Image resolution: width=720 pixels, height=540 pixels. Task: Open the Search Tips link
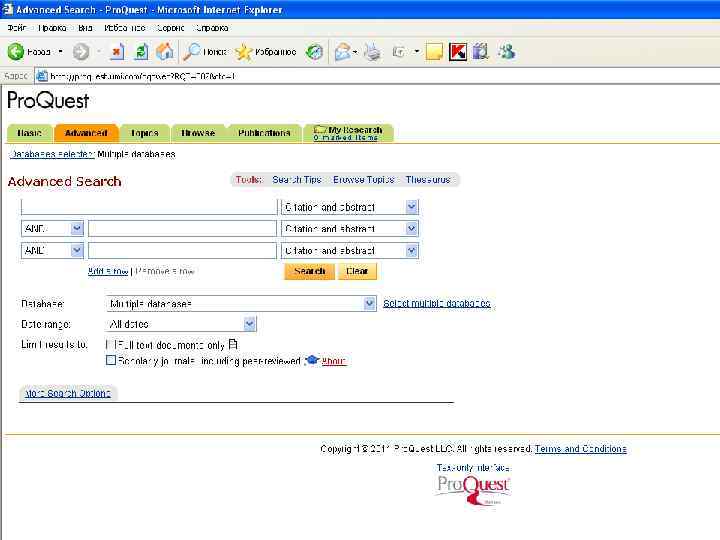coord(297,180)
